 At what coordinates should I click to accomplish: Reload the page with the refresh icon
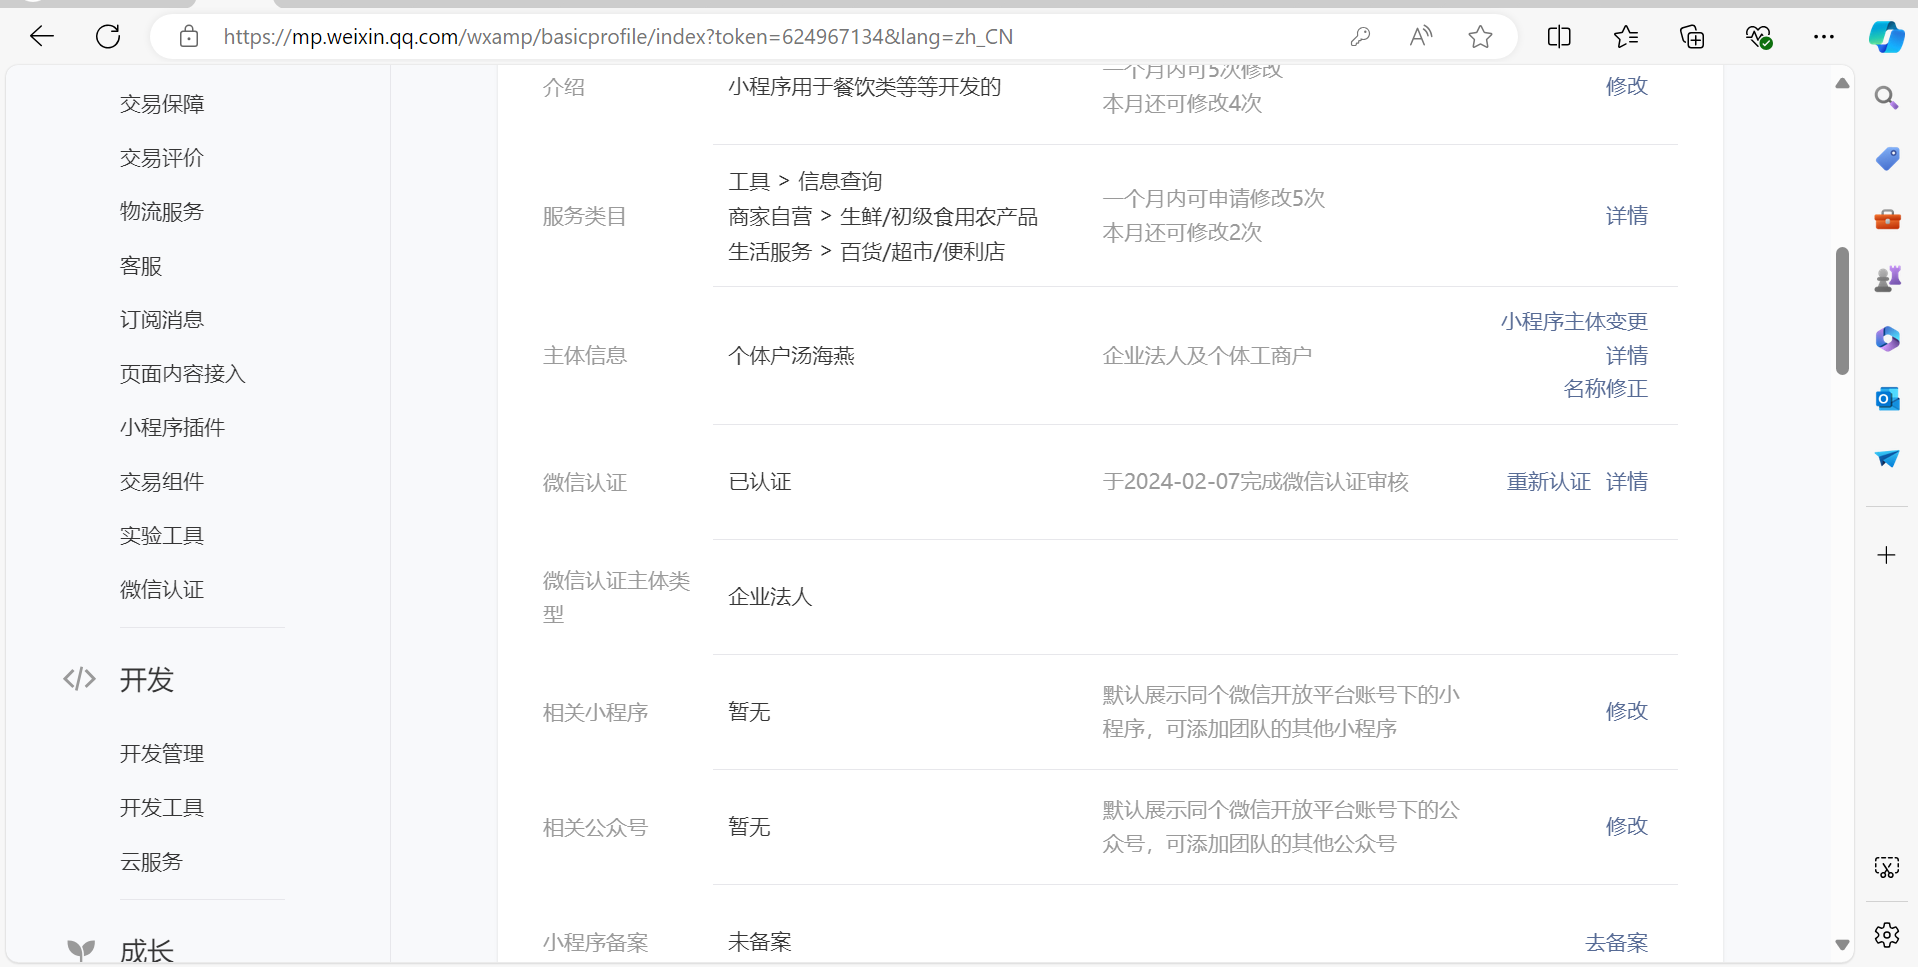[x=108, y=37]
